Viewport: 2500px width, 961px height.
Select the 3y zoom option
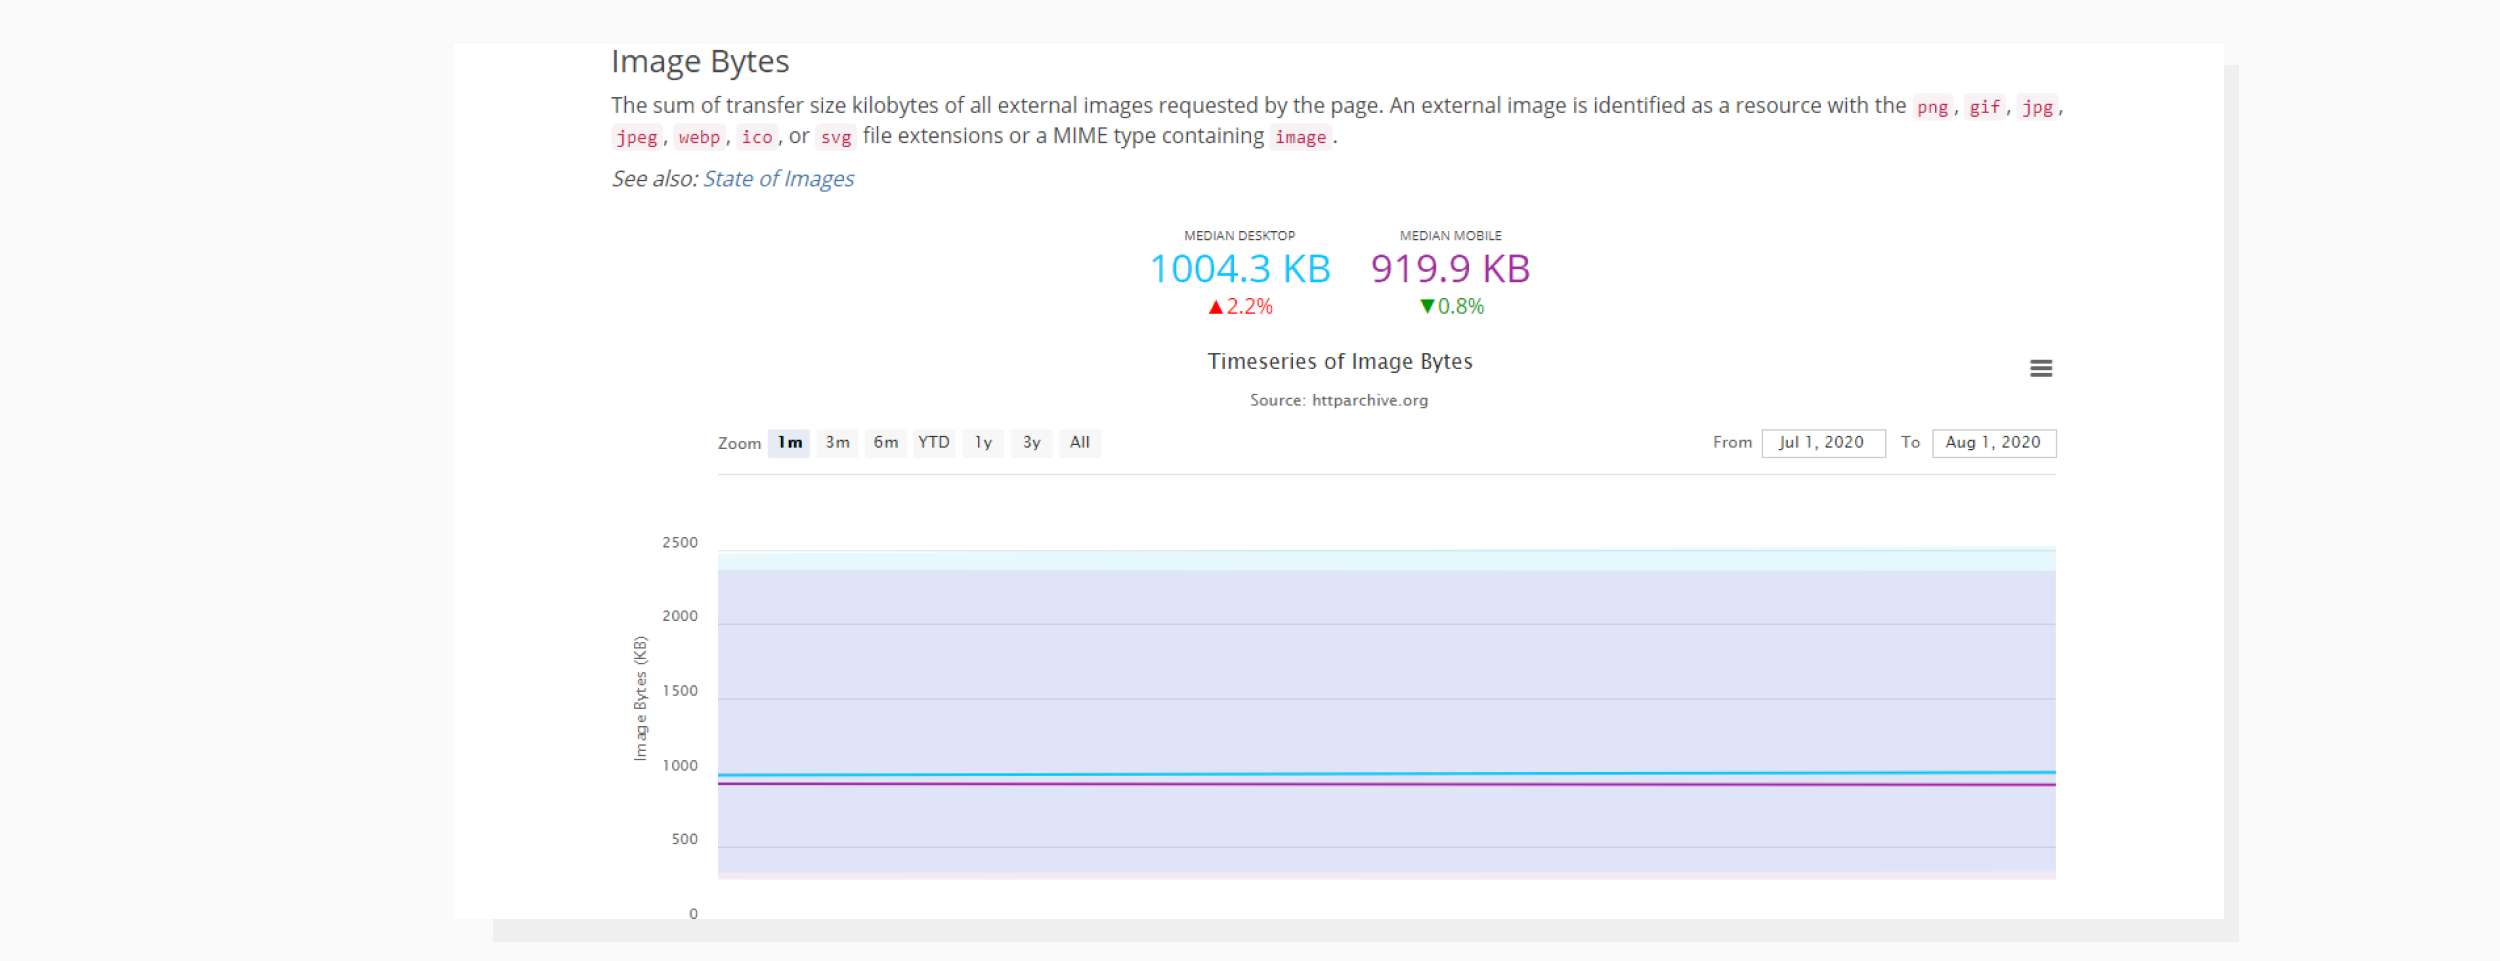[x=1030, y=443]
